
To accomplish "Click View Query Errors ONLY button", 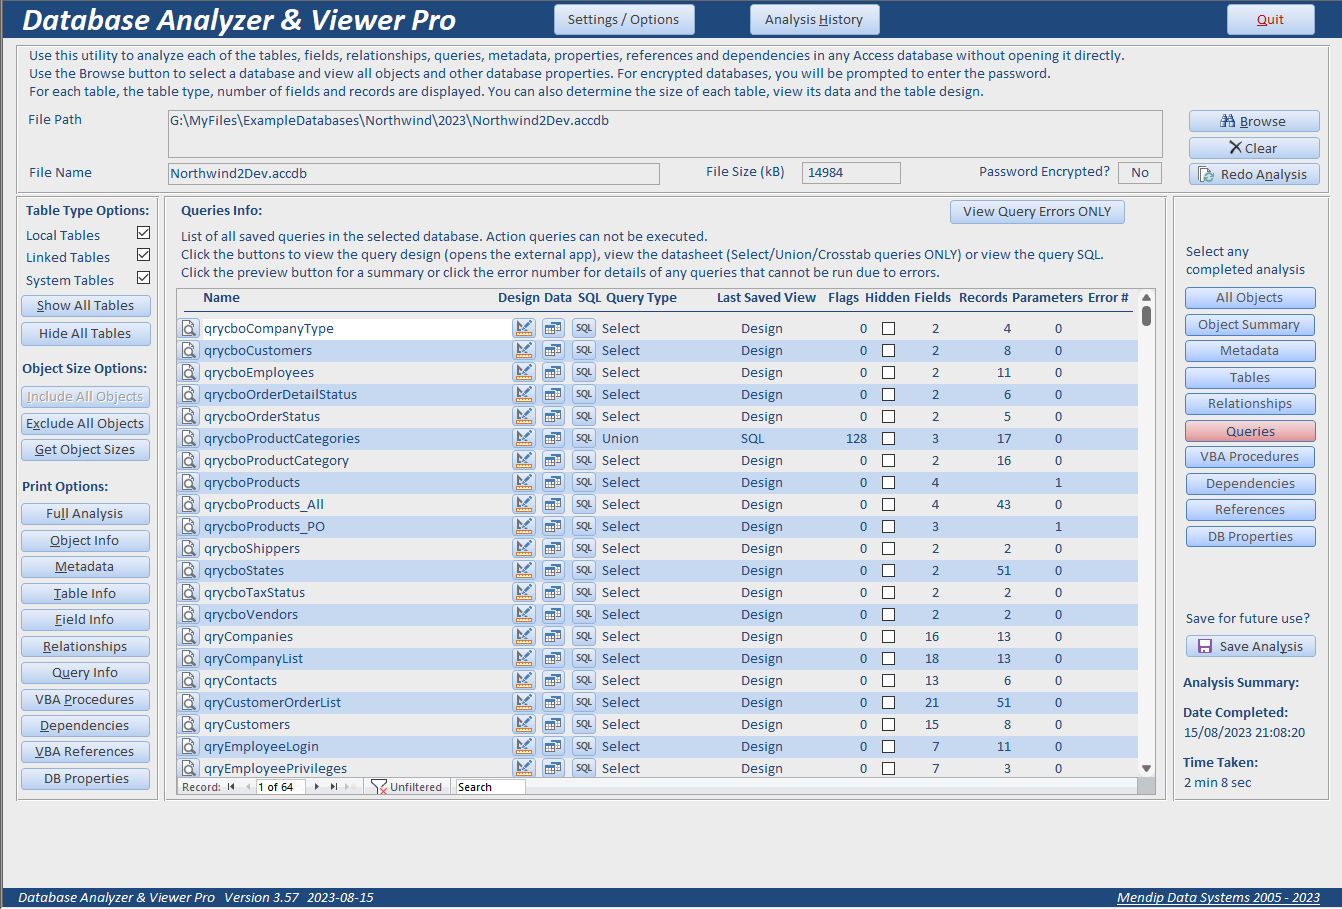I will 1037,212.
